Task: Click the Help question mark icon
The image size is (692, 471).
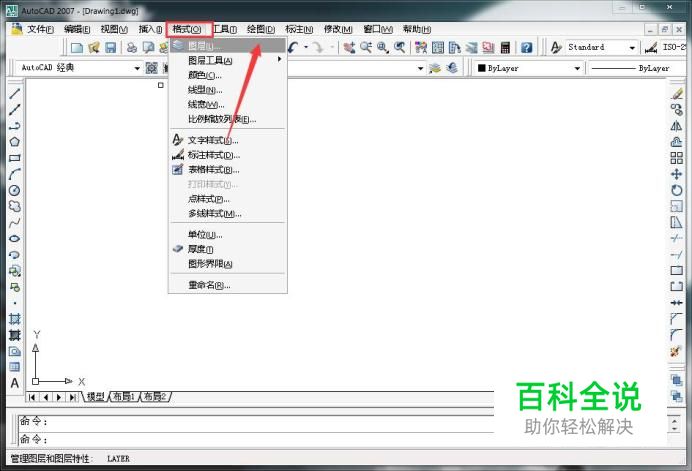Action: coord(527,47)
